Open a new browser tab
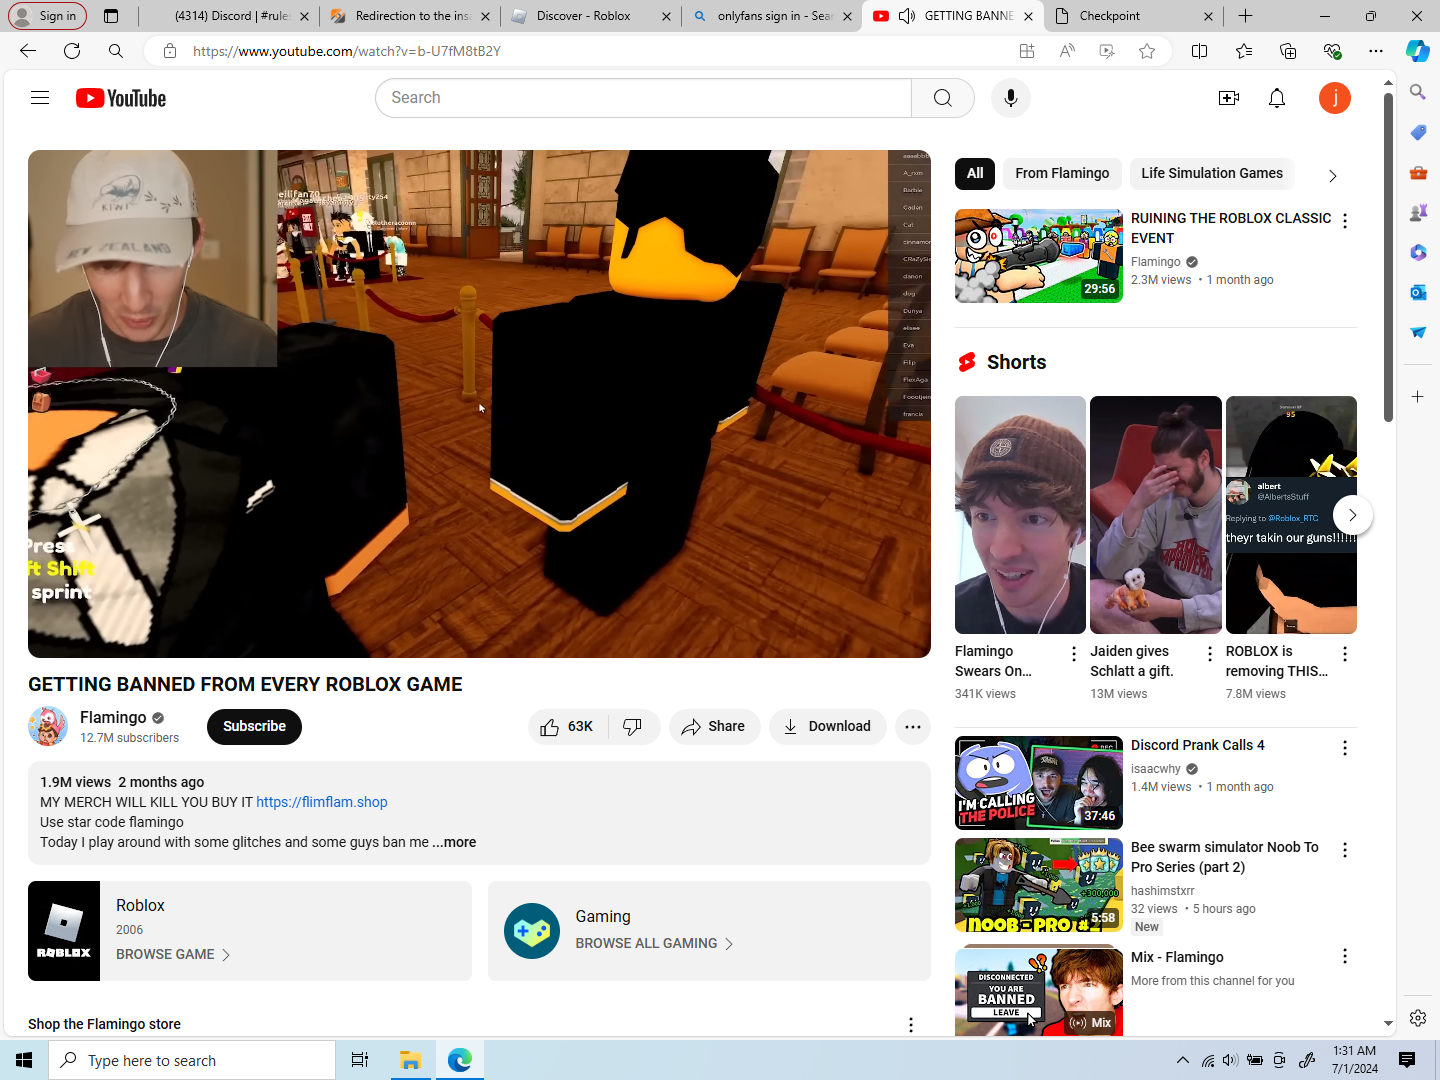 (x=1245, y=16)
